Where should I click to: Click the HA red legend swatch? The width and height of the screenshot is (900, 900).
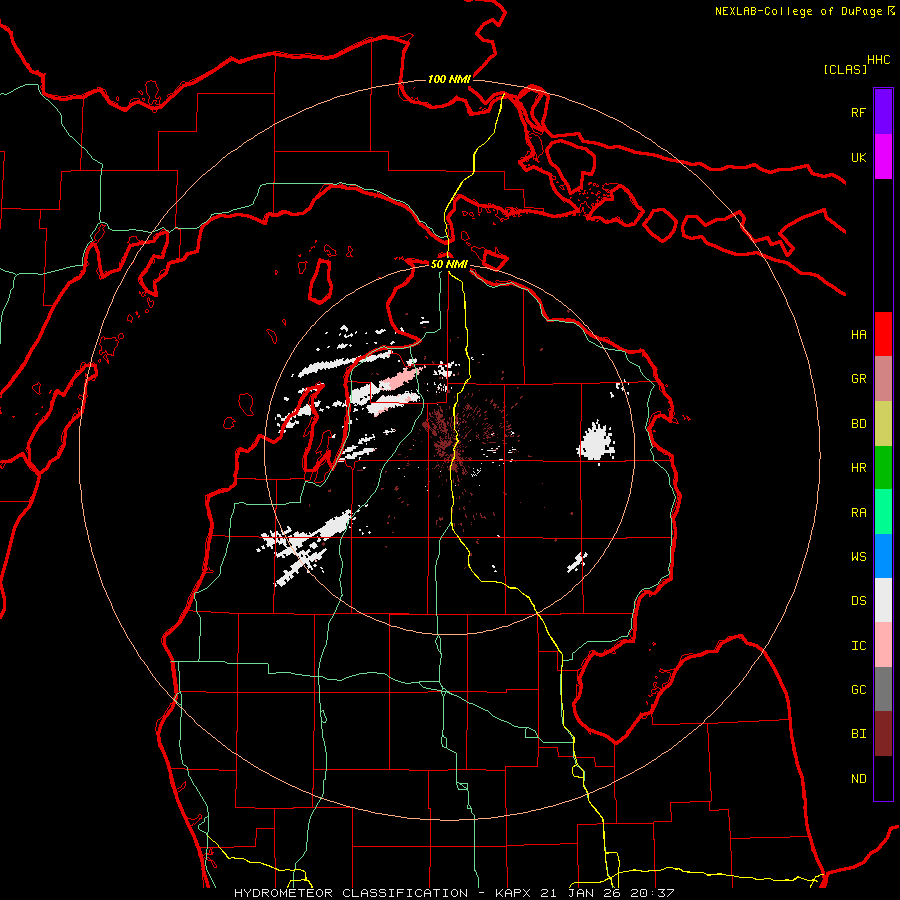883,334
